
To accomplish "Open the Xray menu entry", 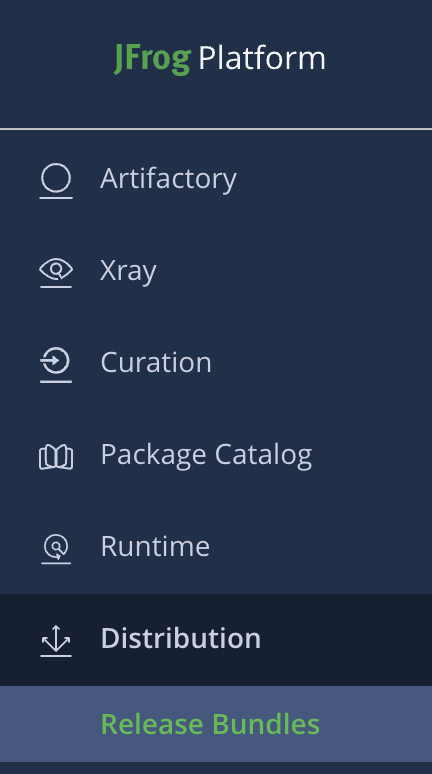I will [x=216, y=271].
